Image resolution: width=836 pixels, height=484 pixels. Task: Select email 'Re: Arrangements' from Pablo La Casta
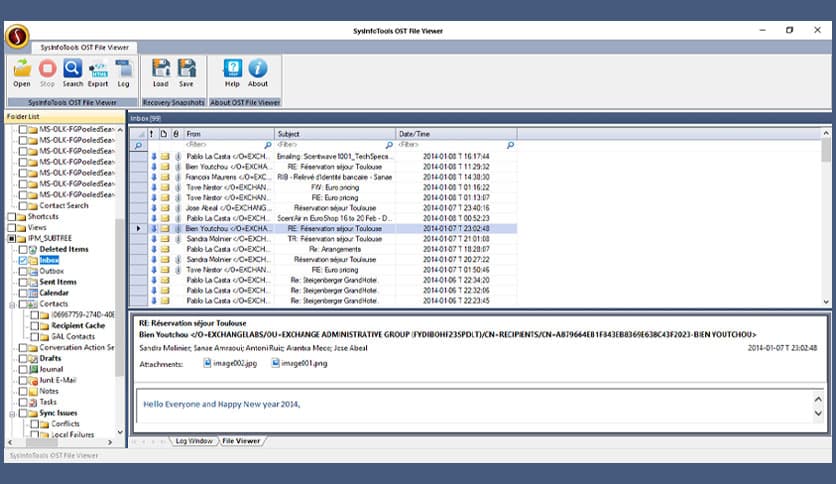click(x=324, y=249)
